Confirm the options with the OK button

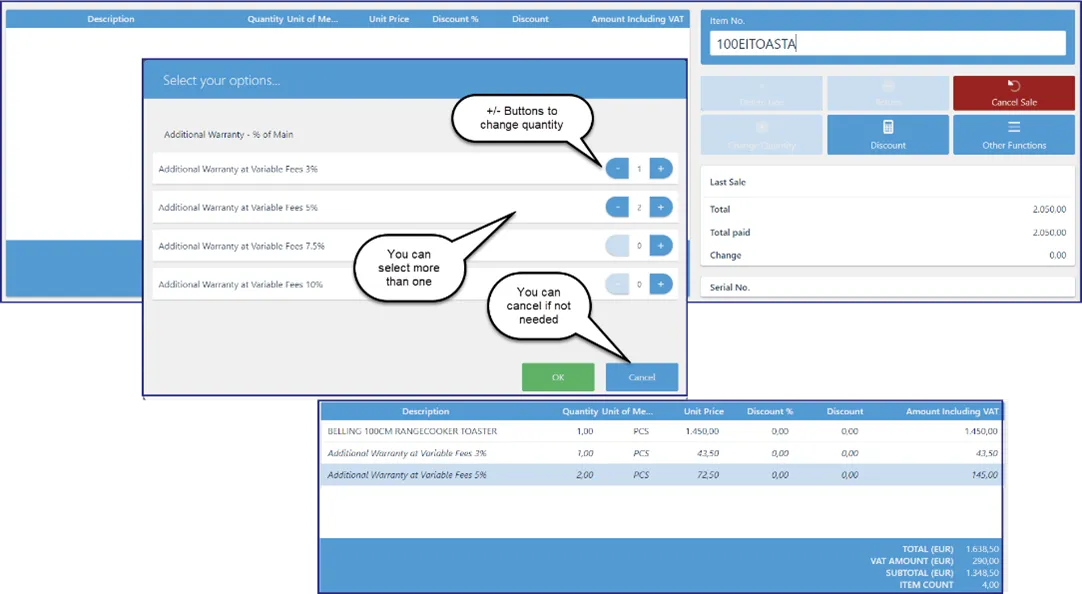[x=558, y=377]
